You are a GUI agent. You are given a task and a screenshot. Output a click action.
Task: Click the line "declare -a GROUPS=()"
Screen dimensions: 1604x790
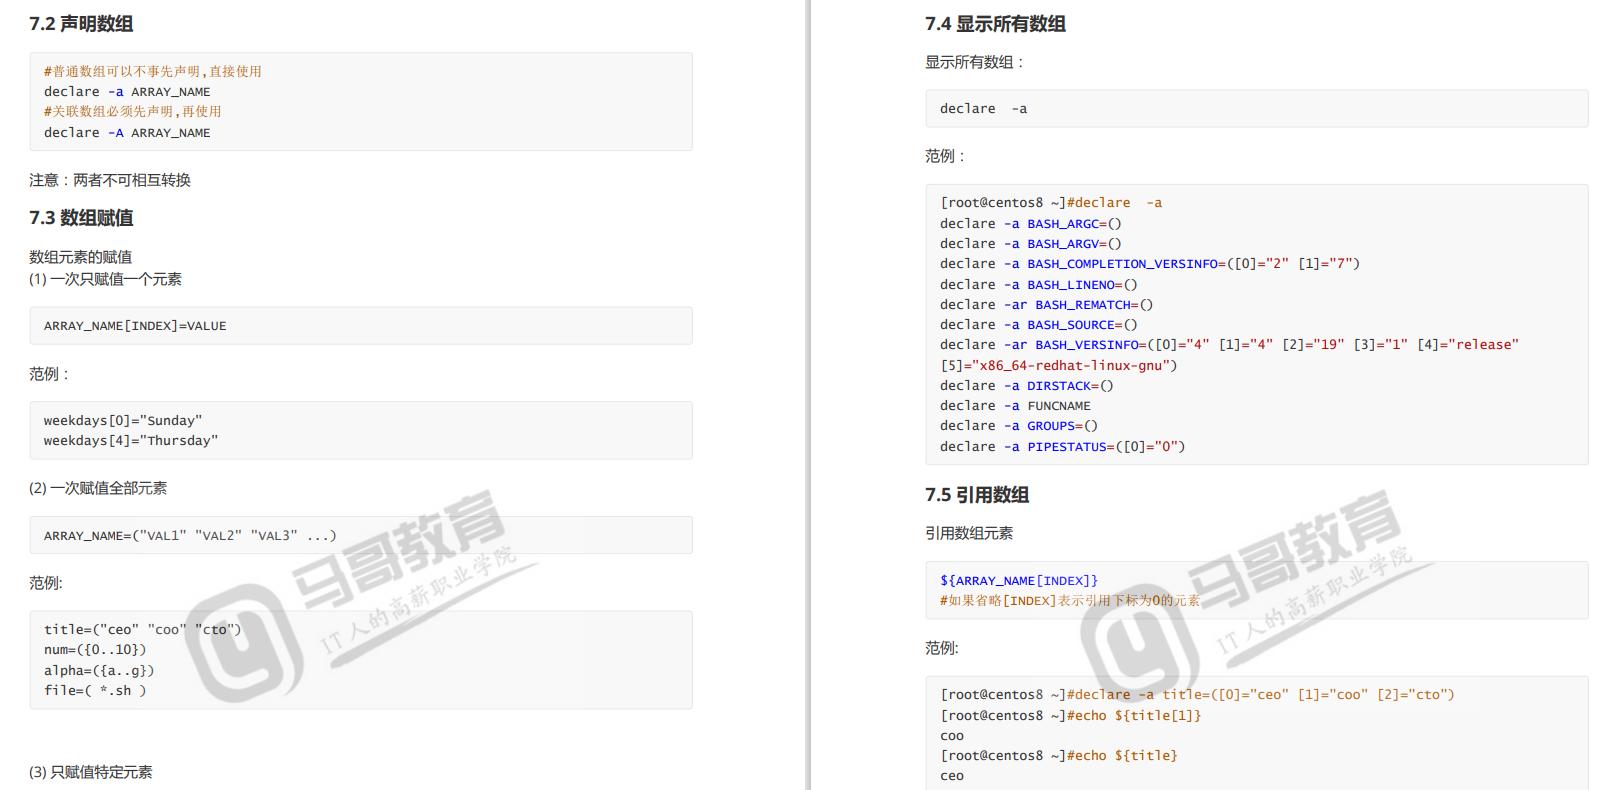[1019, 426]
